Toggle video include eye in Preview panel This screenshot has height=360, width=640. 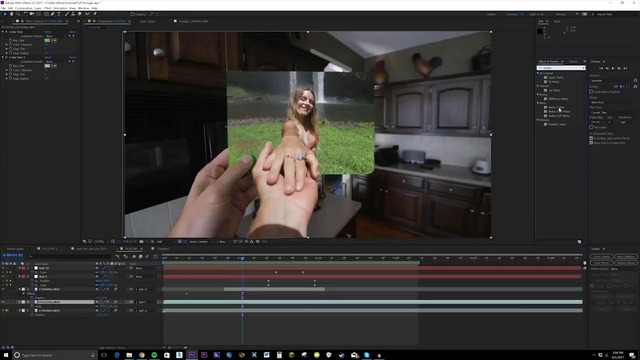pos(616,87)
